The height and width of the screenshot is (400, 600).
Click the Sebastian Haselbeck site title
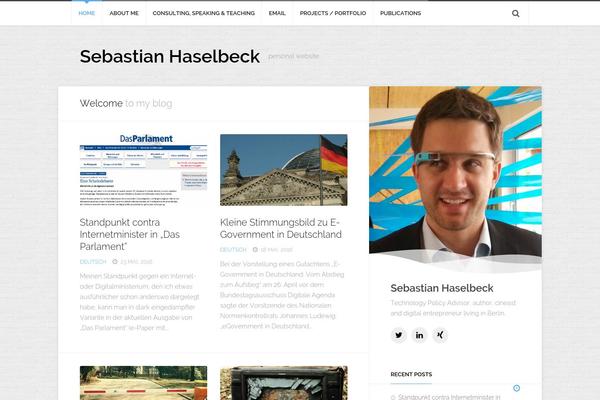pos(170,56)
